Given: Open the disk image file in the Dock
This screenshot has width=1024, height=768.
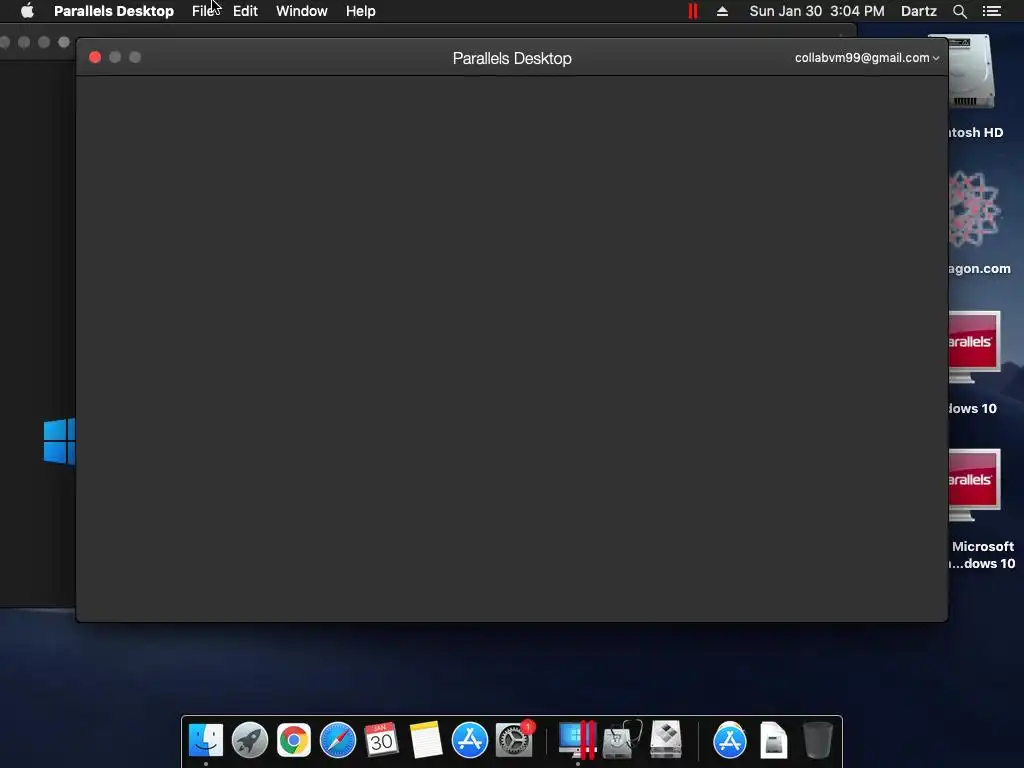Looking at the screenshot, I should point(773,740).
